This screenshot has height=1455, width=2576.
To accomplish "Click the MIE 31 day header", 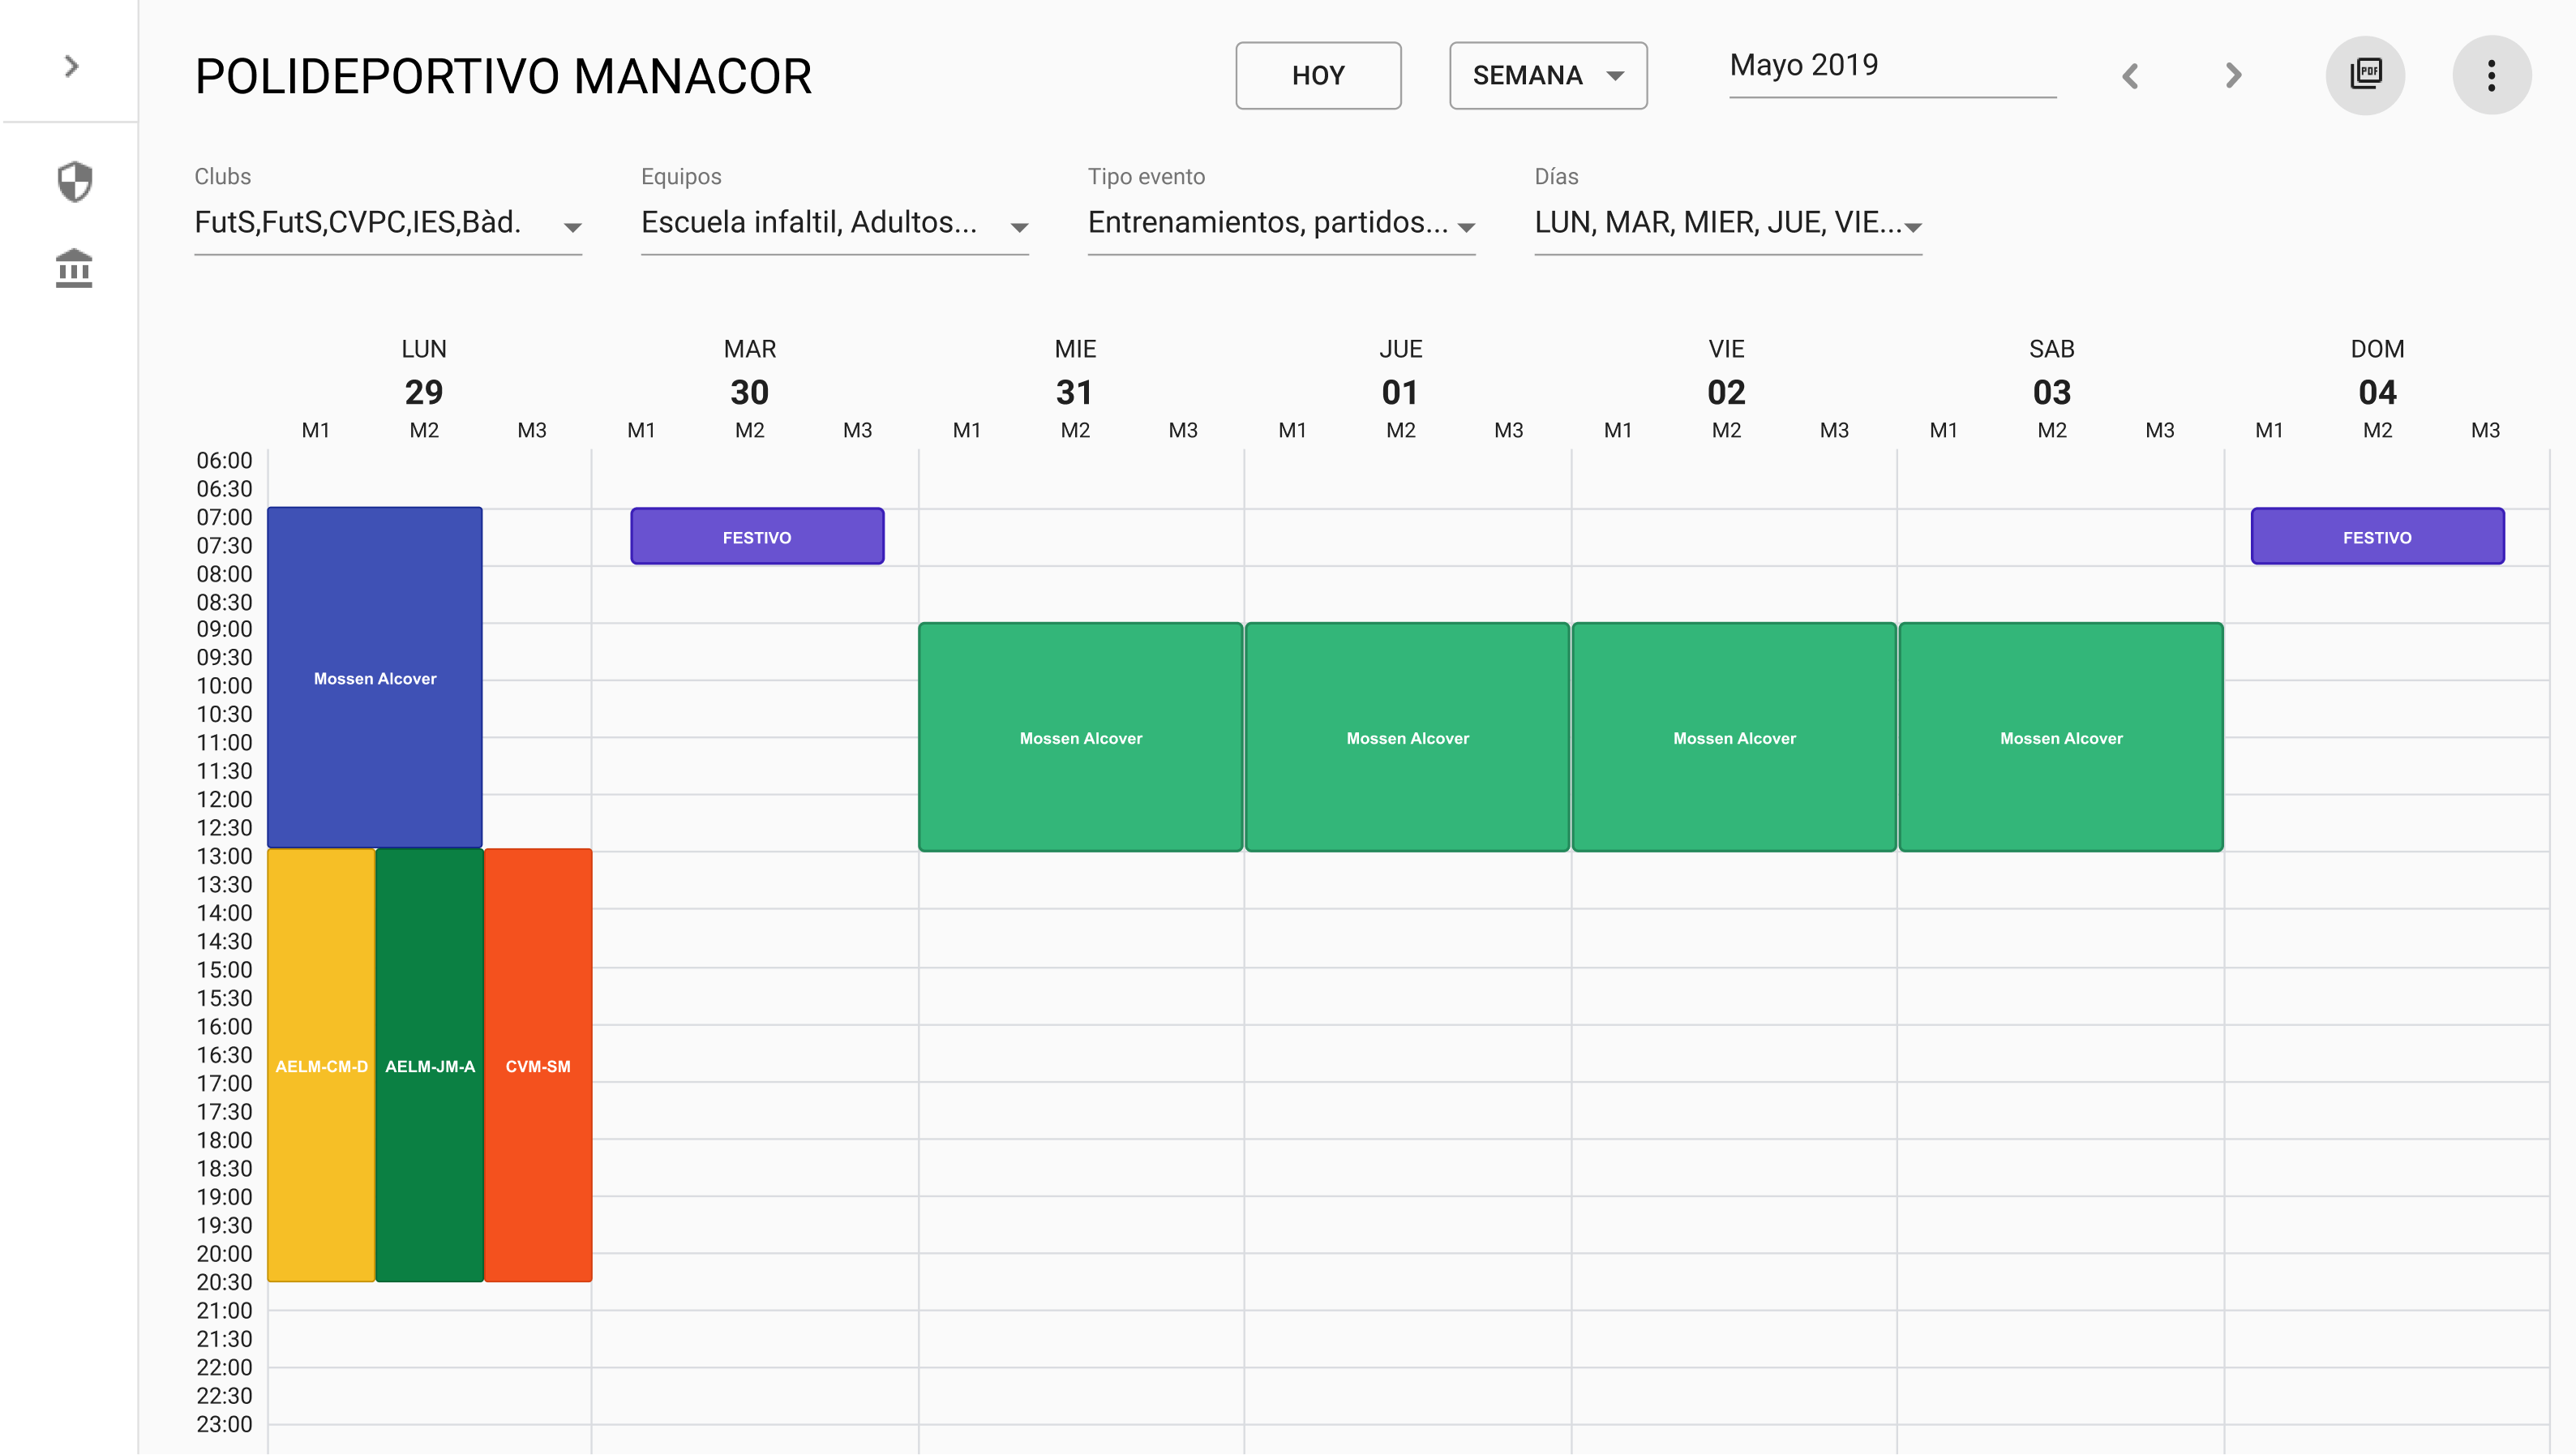I will pos(1075,372).
